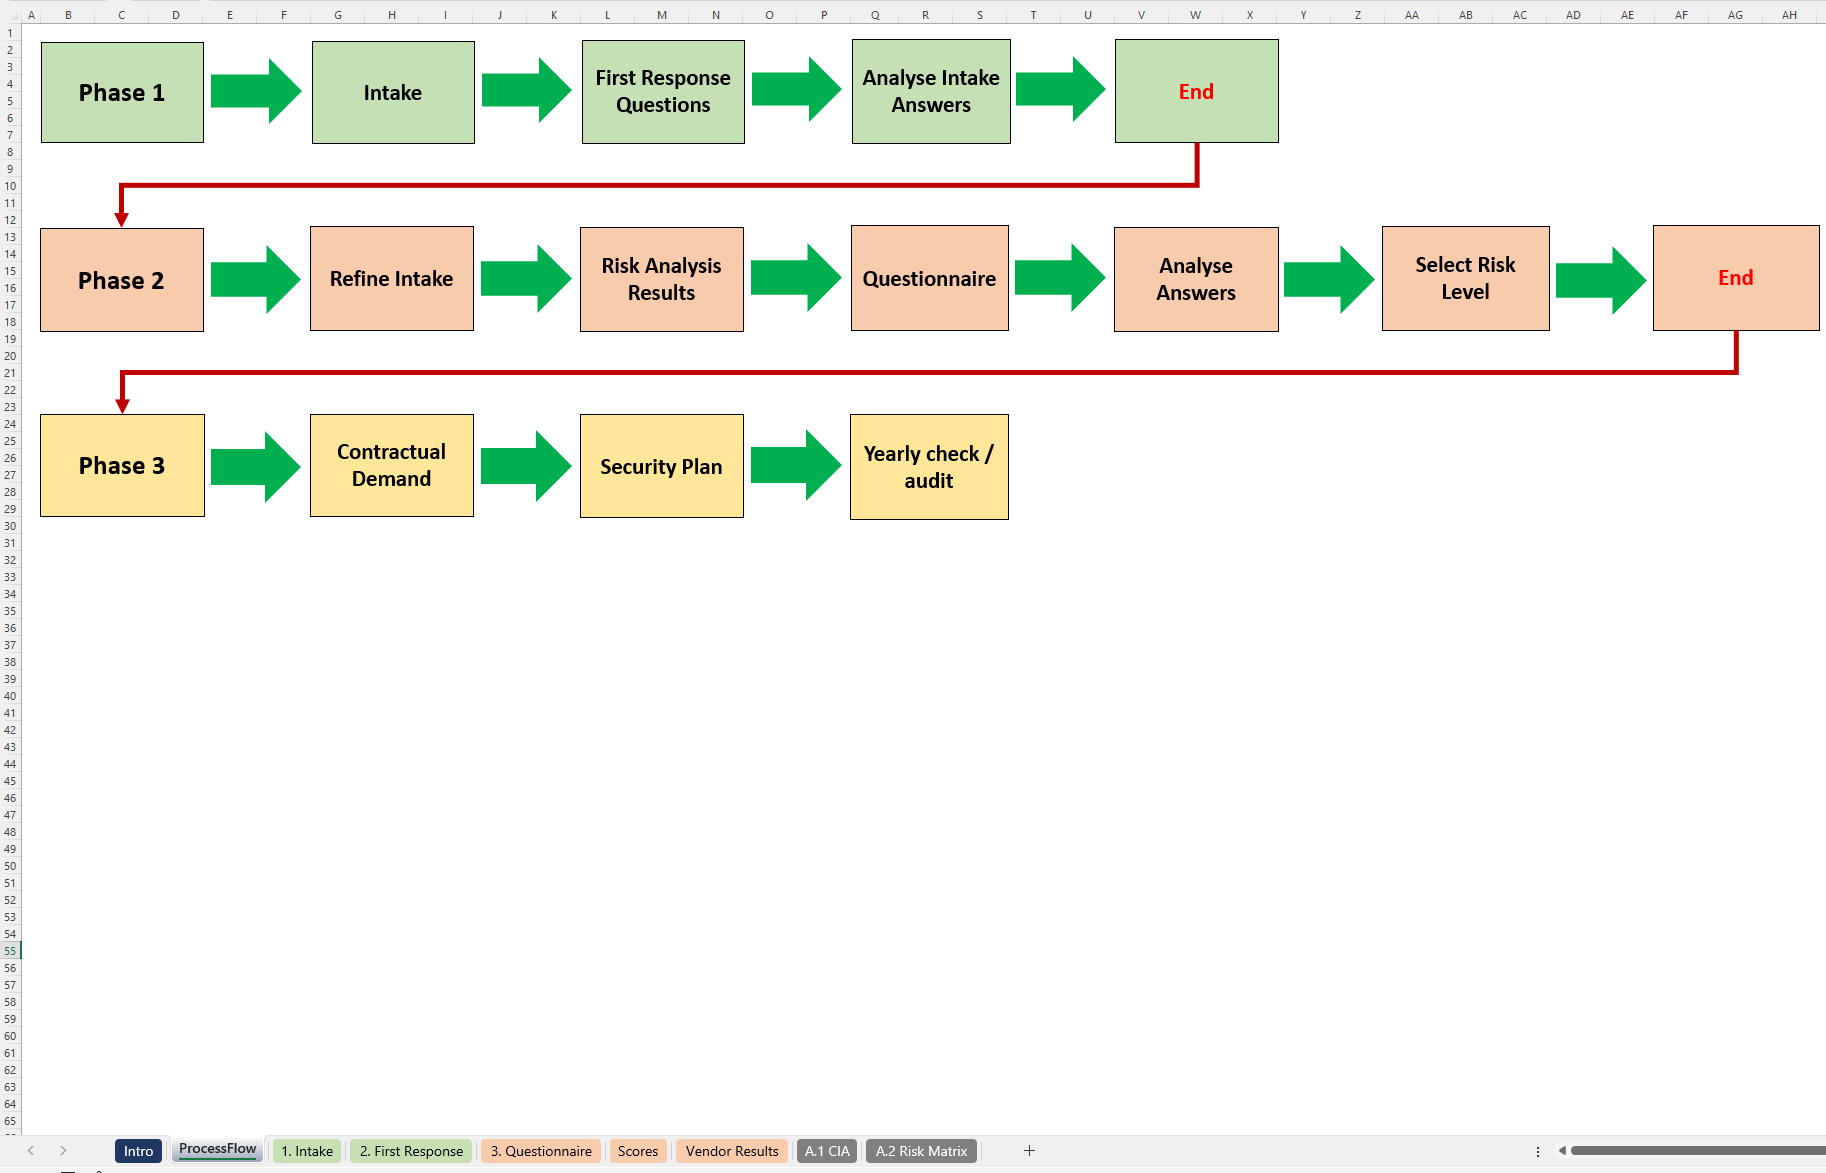Image resolution: width=1826 pixels, height=1173 pixels.
Task: Select the "1. Intake" sheet tab
Action: click(x=306, y=1150)
